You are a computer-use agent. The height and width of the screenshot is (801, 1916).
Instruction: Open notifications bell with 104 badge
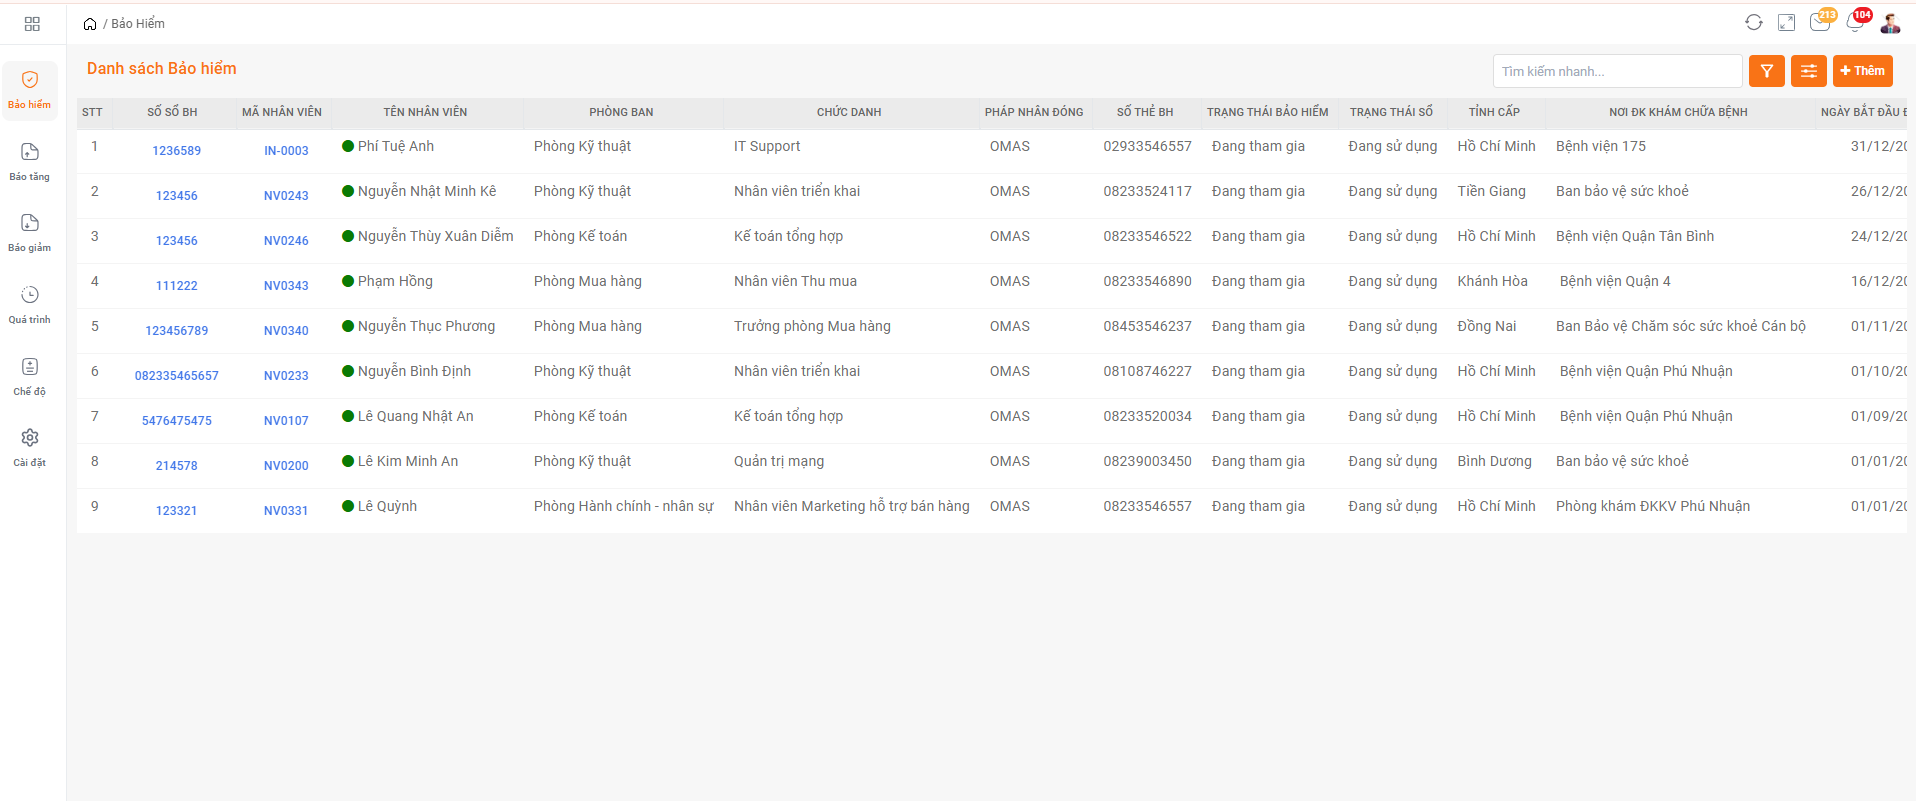[1855, 23]
